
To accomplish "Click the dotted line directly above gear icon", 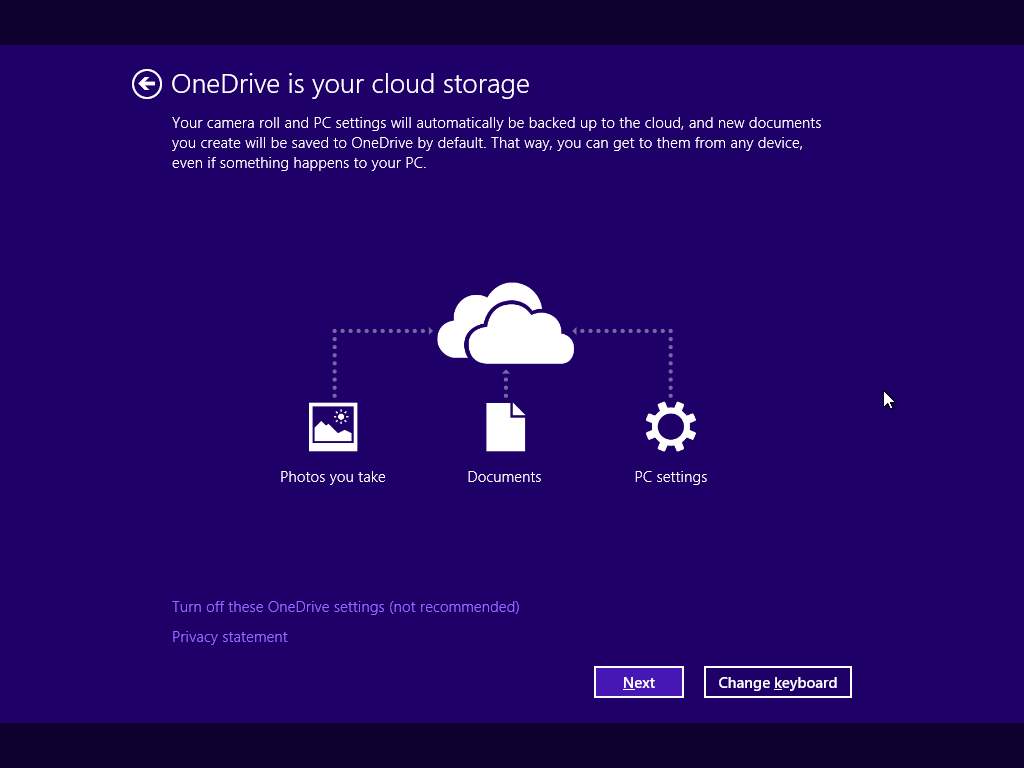I will coord(670,365).
